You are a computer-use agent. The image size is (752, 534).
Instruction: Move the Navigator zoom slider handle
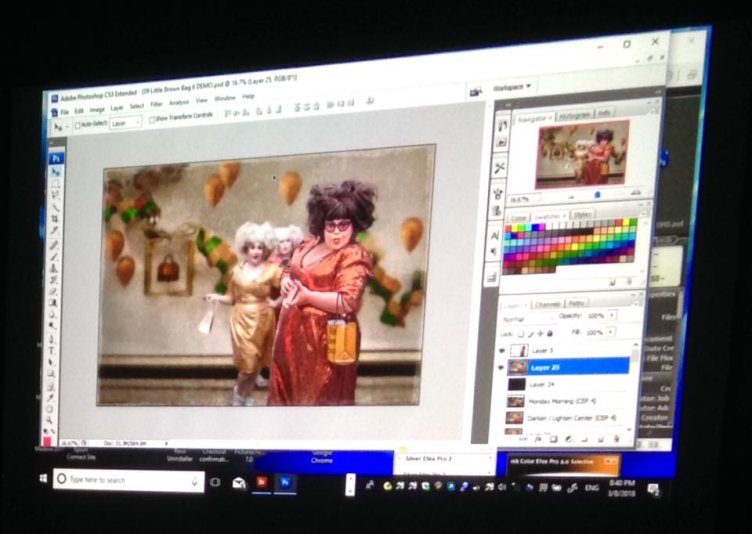pos(597,195)
